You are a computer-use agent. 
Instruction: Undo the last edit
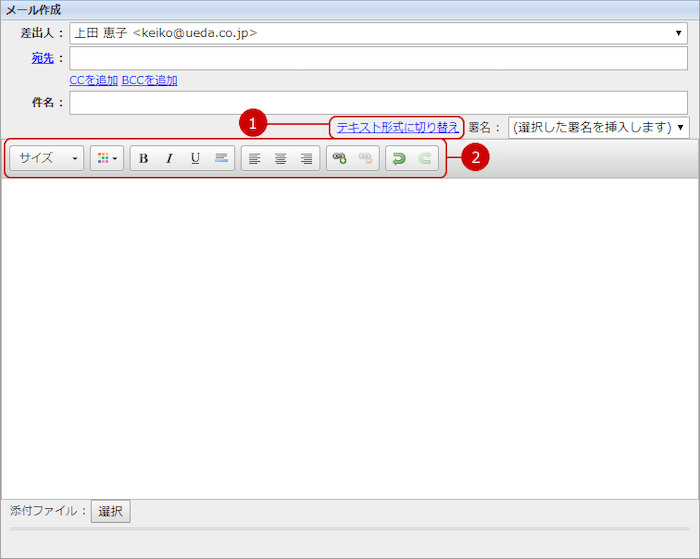tap(399, 158)
